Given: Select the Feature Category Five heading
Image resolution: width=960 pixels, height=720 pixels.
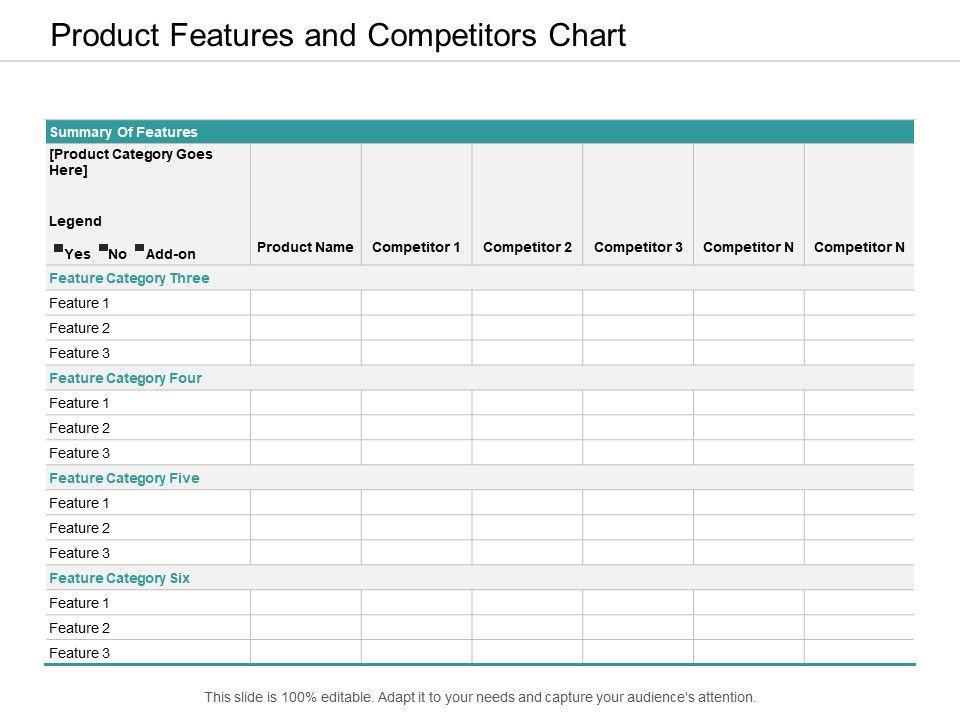Looking at the screenshot, I should [x=124, y=478].
